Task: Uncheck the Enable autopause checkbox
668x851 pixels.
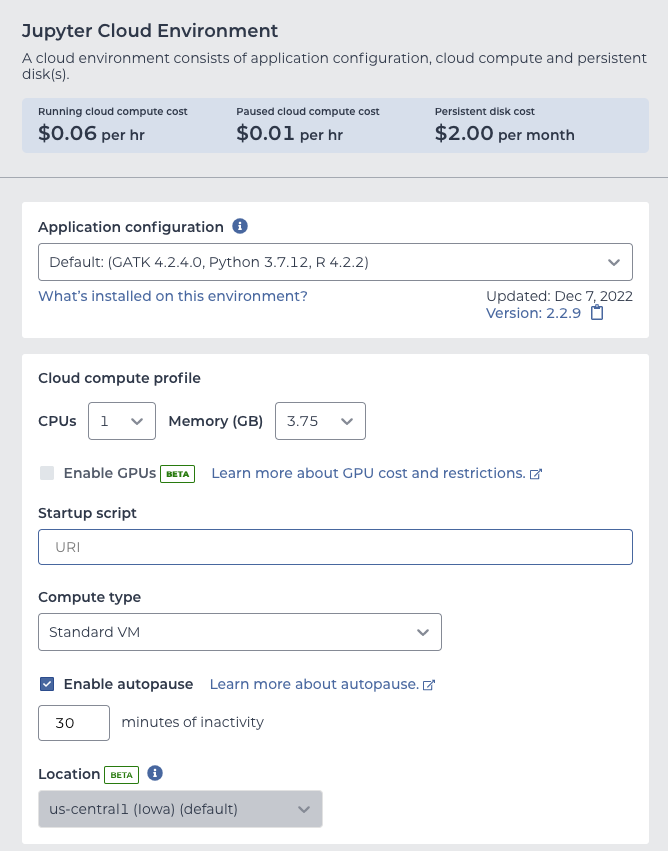Action: (x=47, y=684)
